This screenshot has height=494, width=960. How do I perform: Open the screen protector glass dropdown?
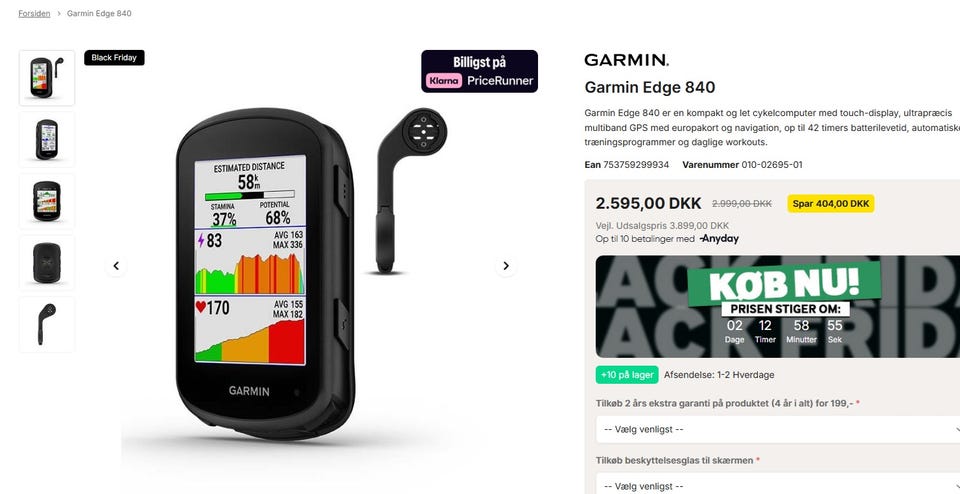pos(778,486)
